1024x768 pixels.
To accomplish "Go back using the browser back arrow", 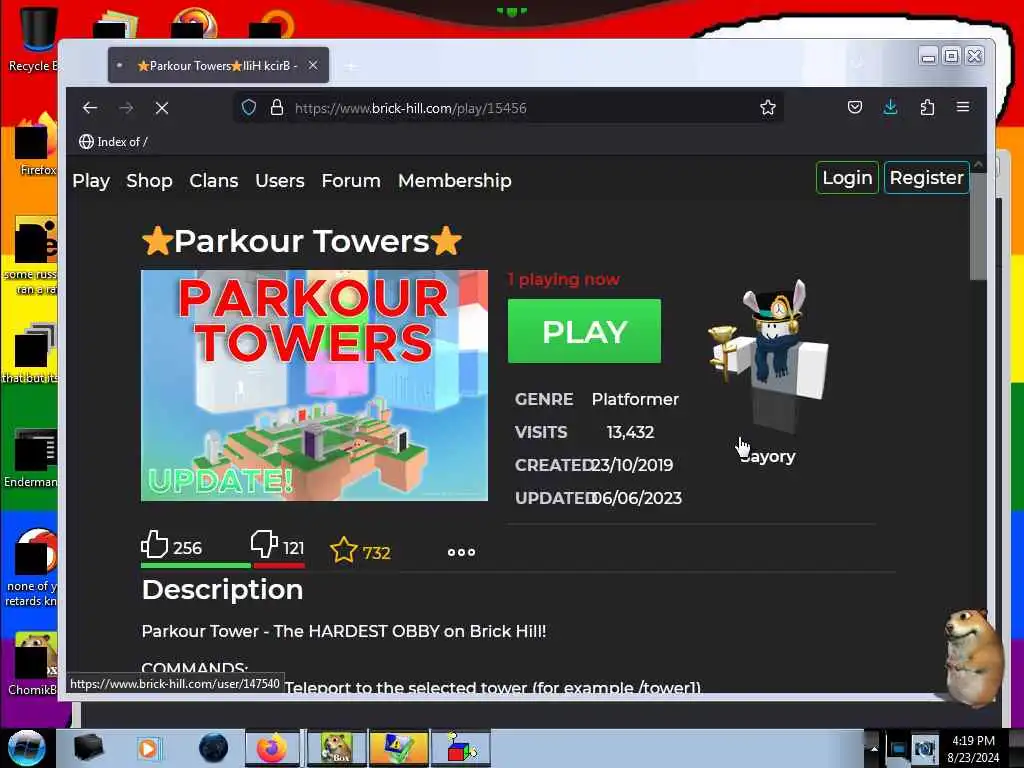I will pyautogui.click(x=90, y=108).
